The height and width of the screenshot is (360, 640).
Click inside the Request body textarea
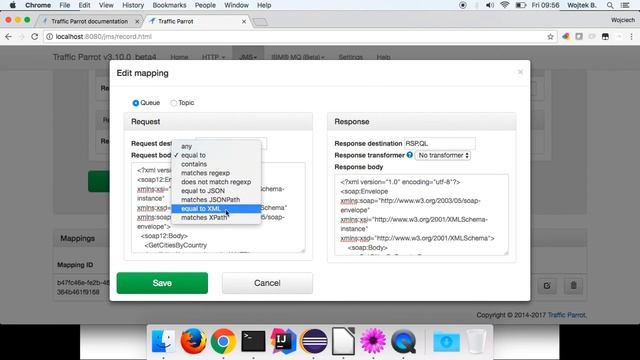click(x=218, y=207)
